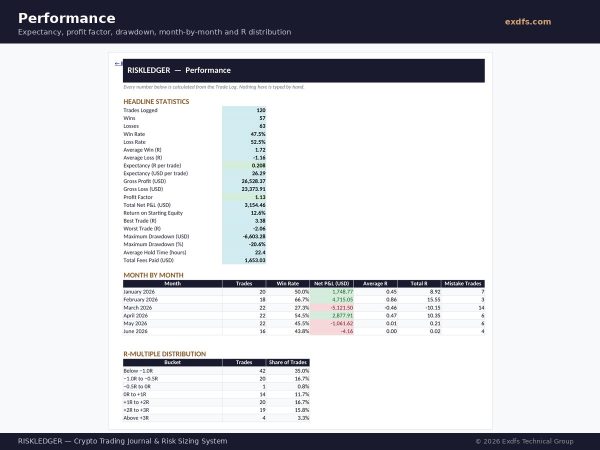Select the Above +3R bucket row
The image size is (600, 450).
(x=216, y=418)
